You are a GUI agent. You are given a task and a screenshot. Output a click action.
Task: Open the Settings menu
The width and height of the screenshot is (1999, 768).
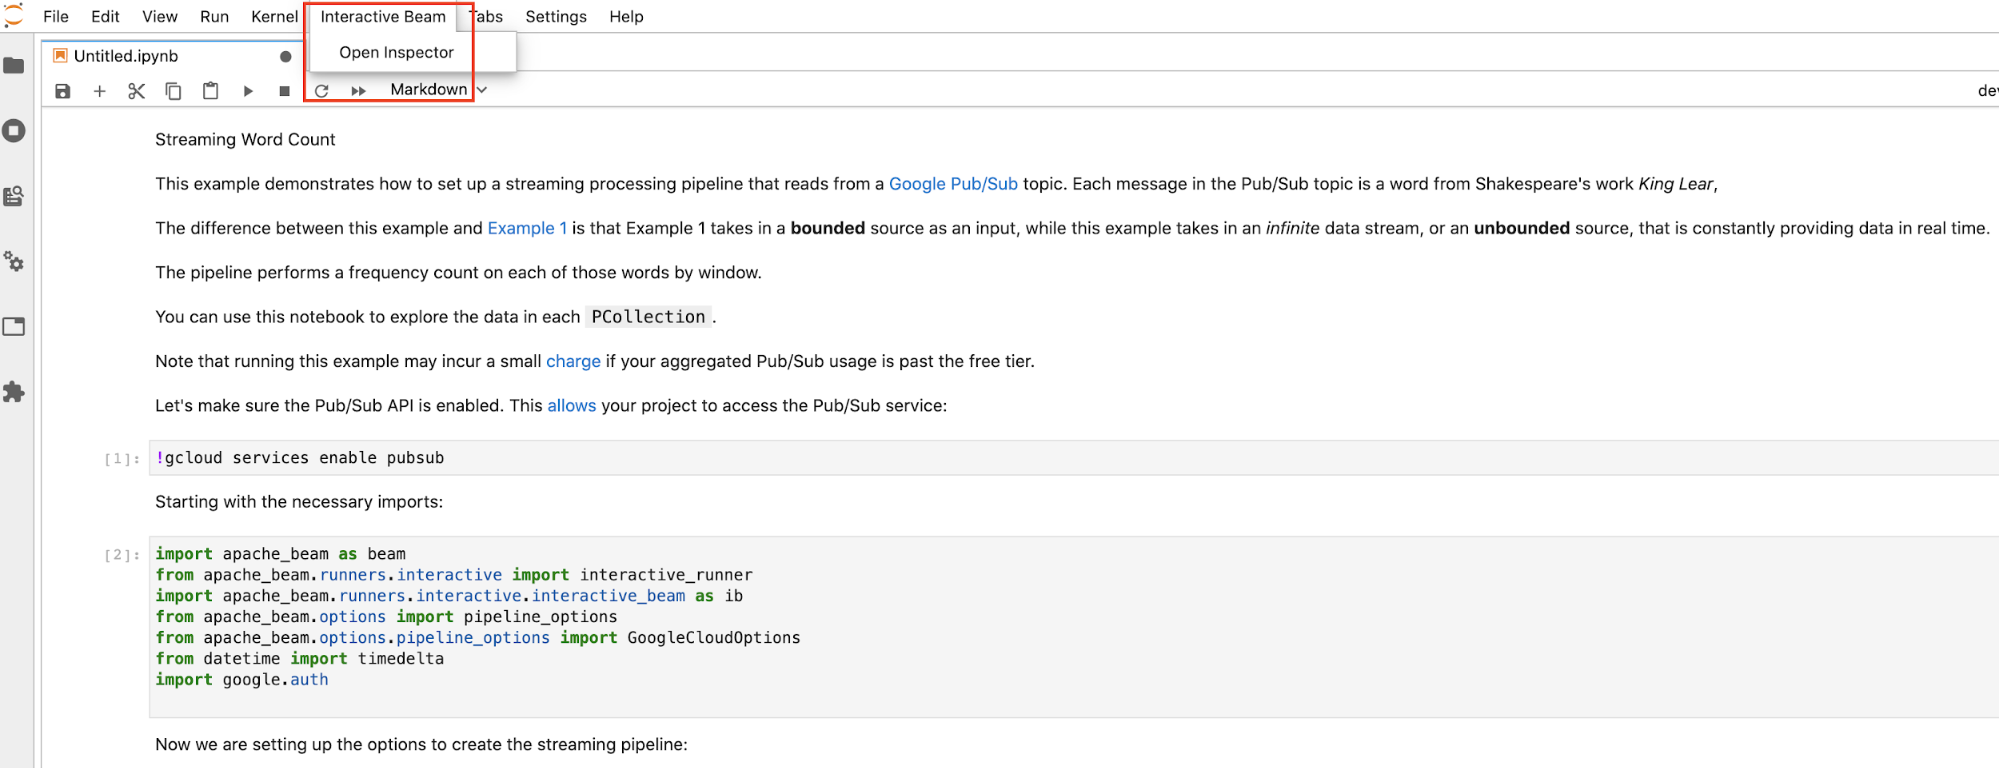556,17
